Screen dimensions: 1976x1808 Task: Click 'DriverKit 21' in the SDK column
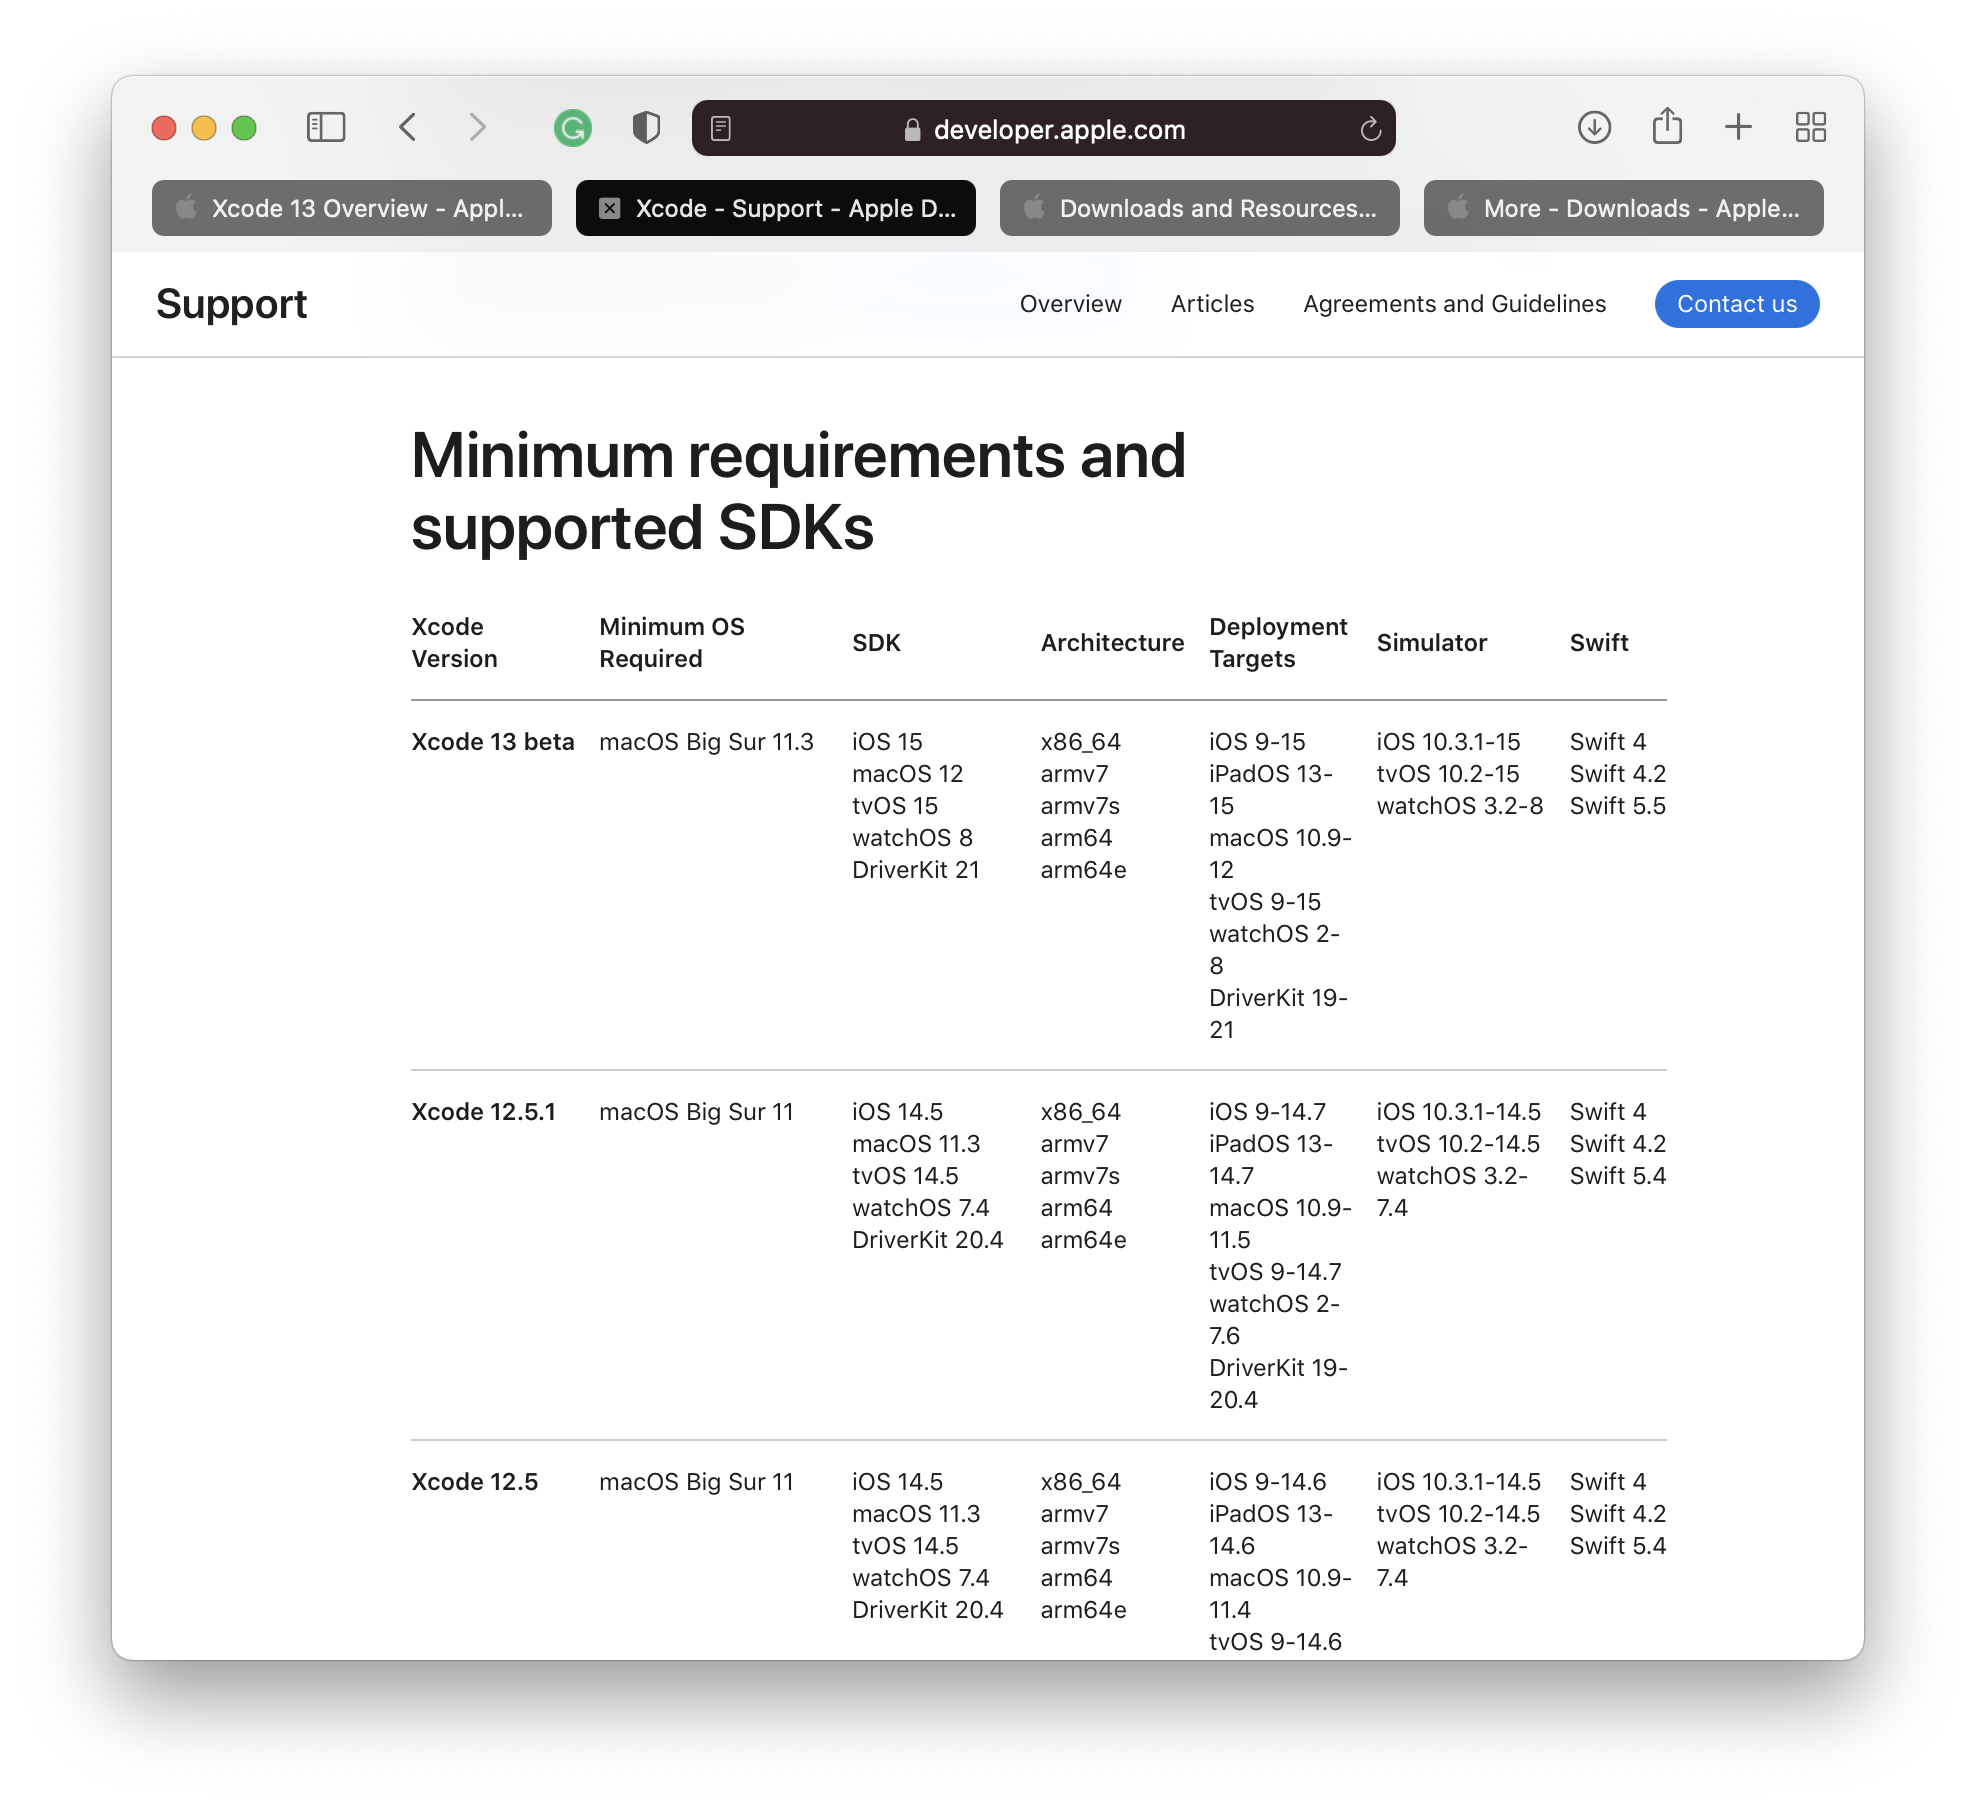(916, 870)
